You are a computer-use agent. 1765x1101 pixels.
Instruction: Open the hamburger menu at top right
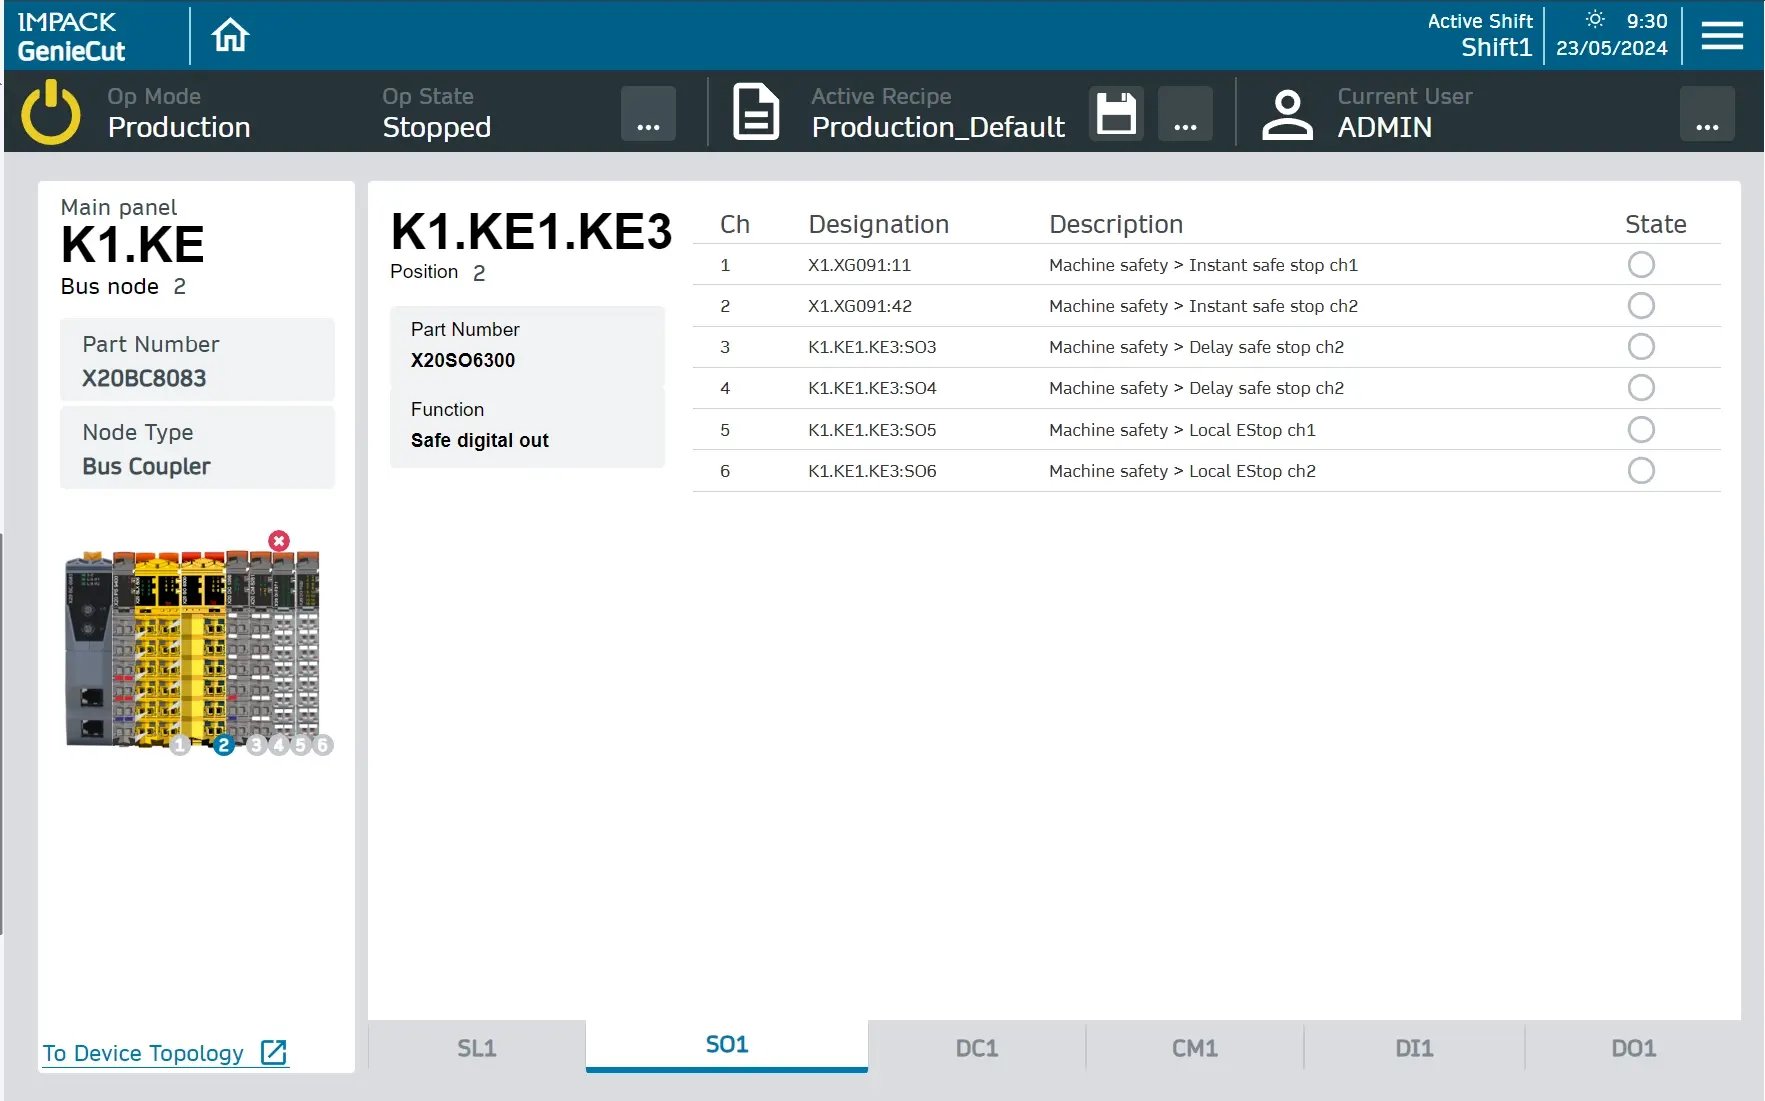[1722, 34]
